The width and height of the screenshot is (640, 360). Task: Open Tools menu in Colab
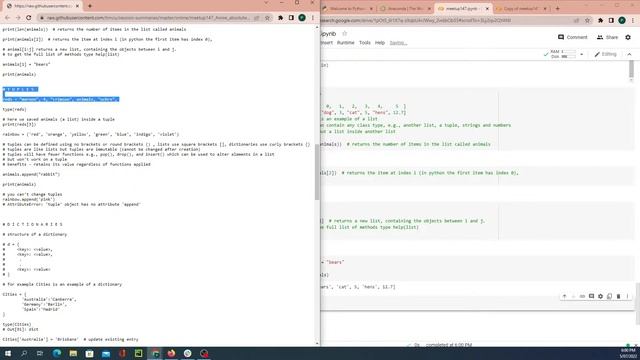click(x=364, y=42)
